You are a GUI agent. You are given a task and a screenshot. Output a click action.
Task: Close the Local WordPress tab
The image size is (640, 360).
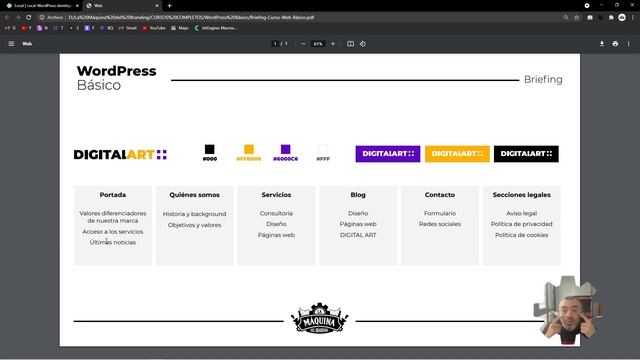77,6
